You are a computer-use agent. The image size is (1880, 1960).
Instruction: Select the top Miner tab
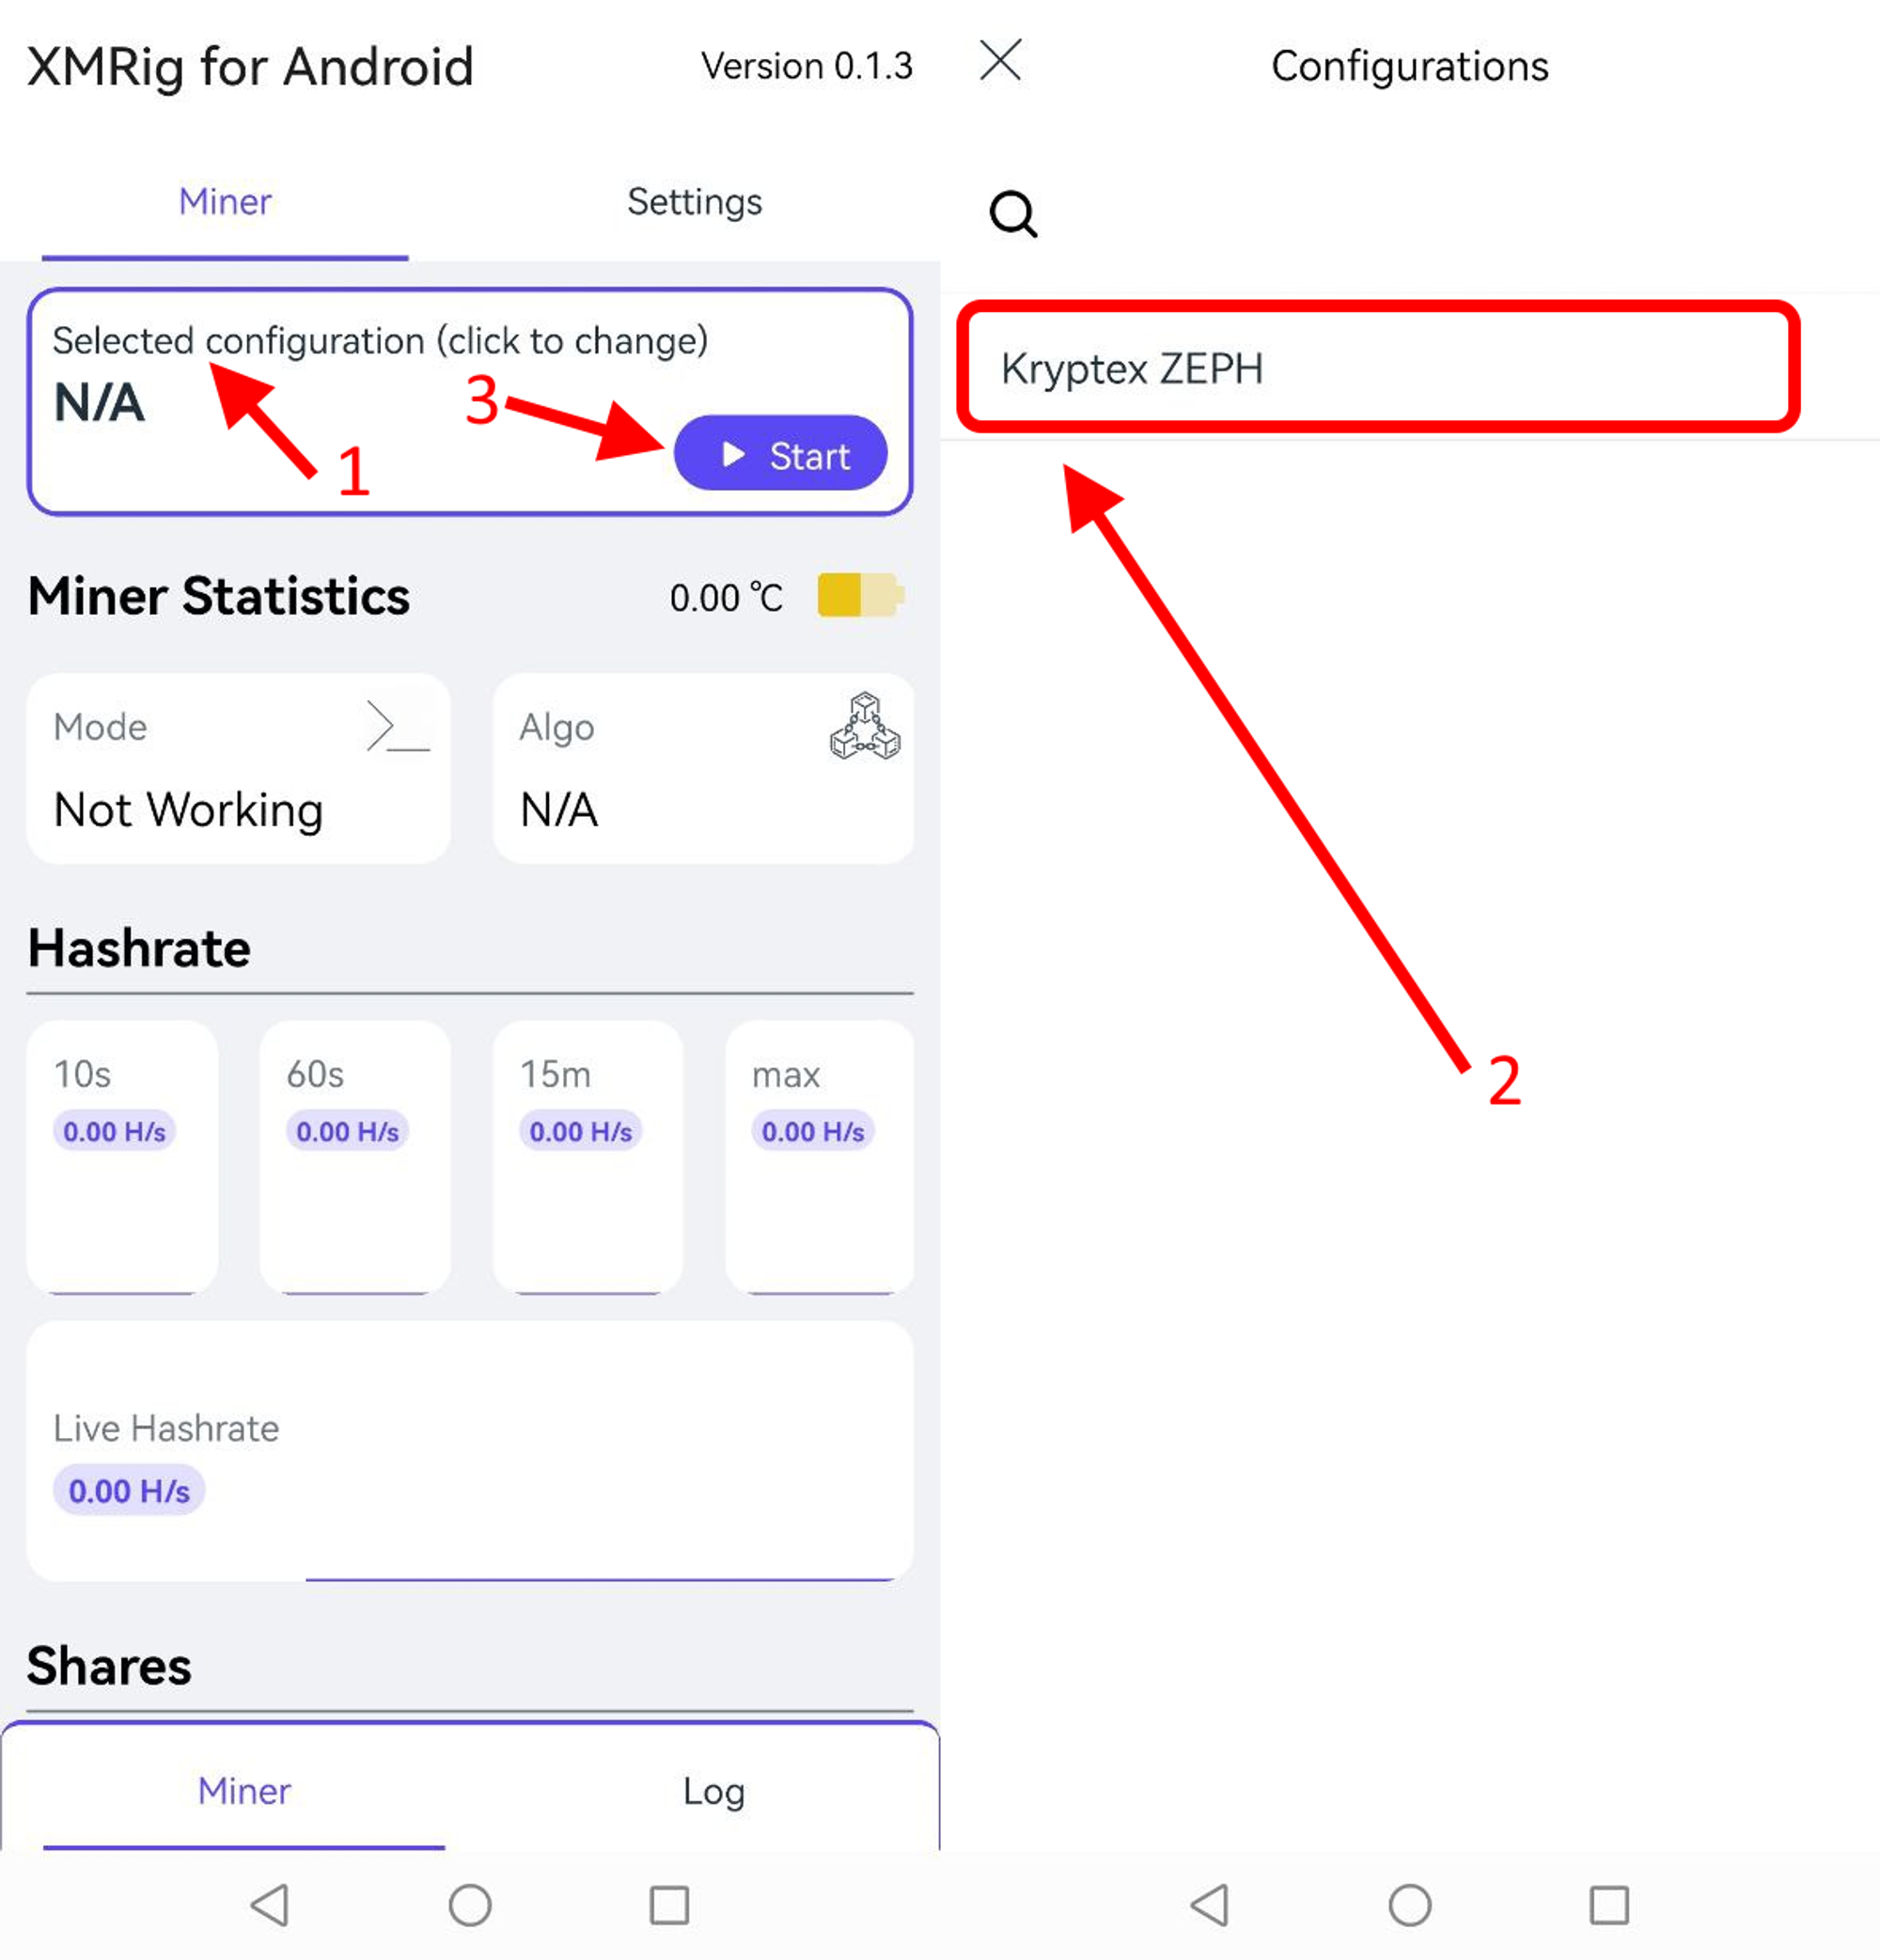(x=225, y=202)
